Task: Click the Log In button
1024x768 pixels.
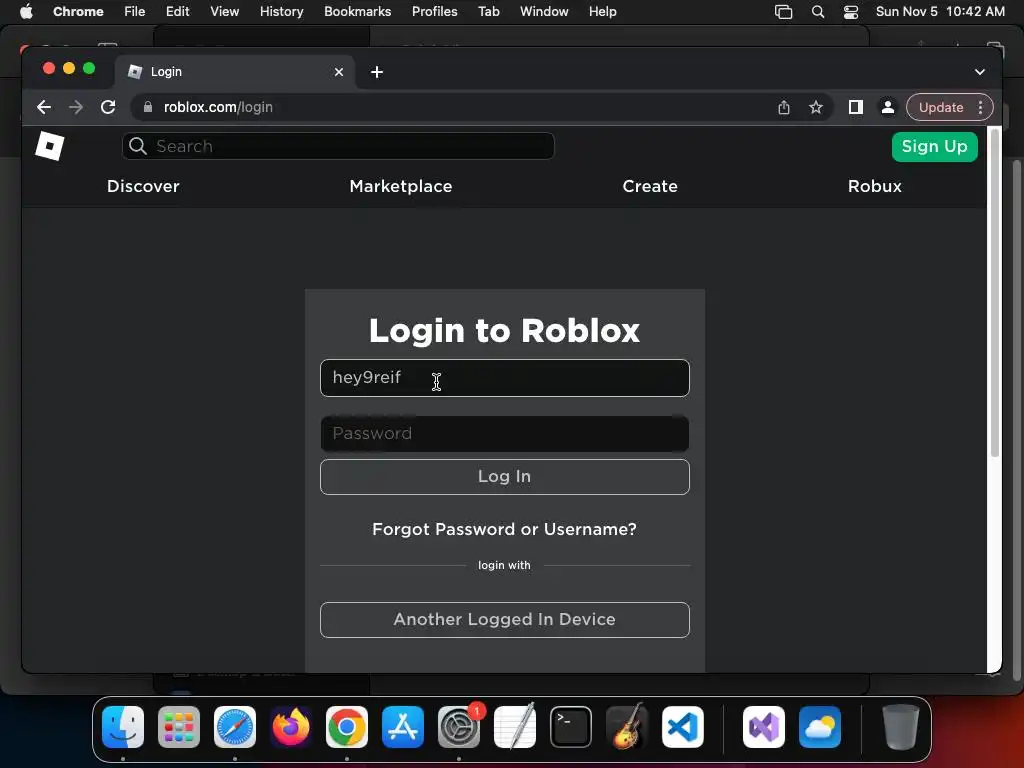Action: 505,477
